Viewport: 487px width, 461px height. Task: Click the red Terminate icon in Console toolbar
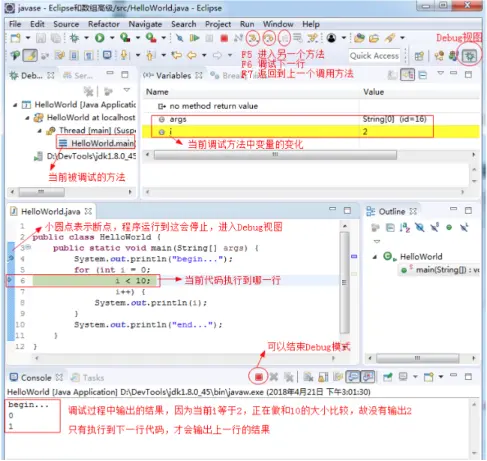[259, 377]
